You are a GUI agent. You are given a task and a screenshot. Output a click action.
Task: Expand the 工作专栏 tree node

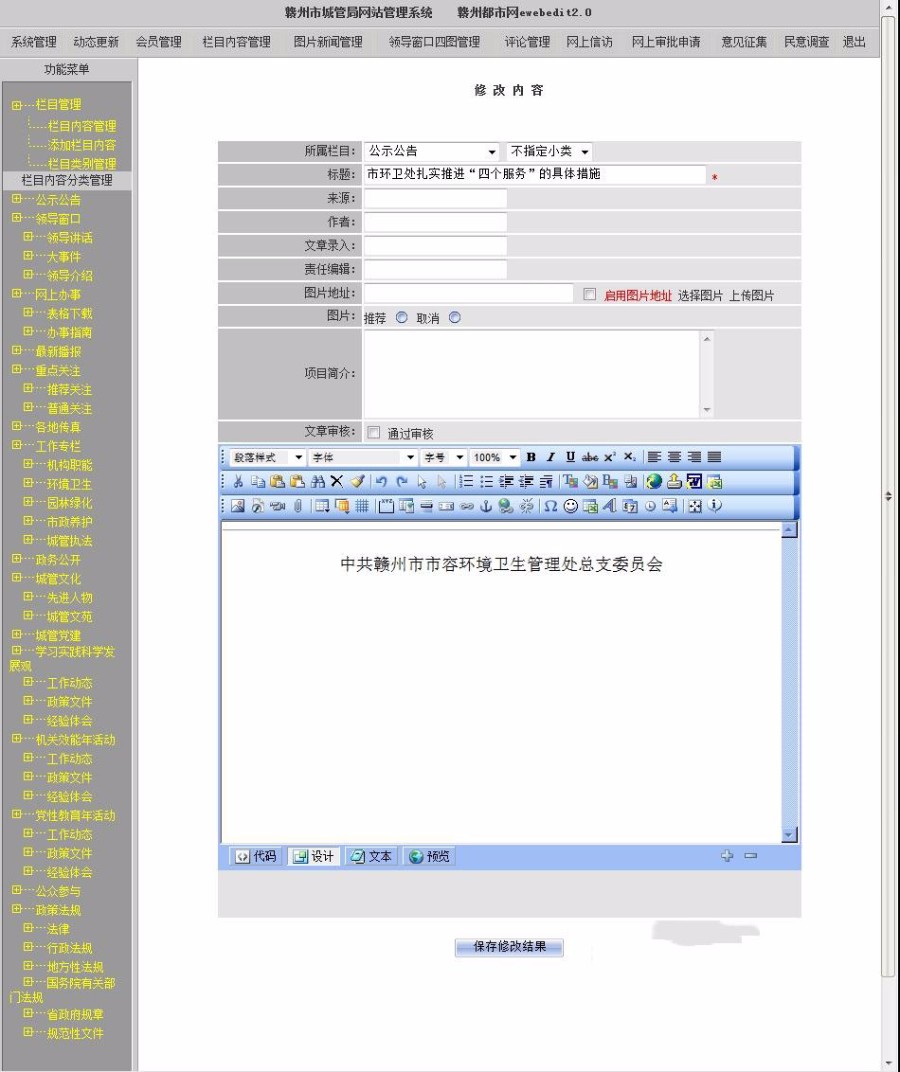tap(16, 445)
